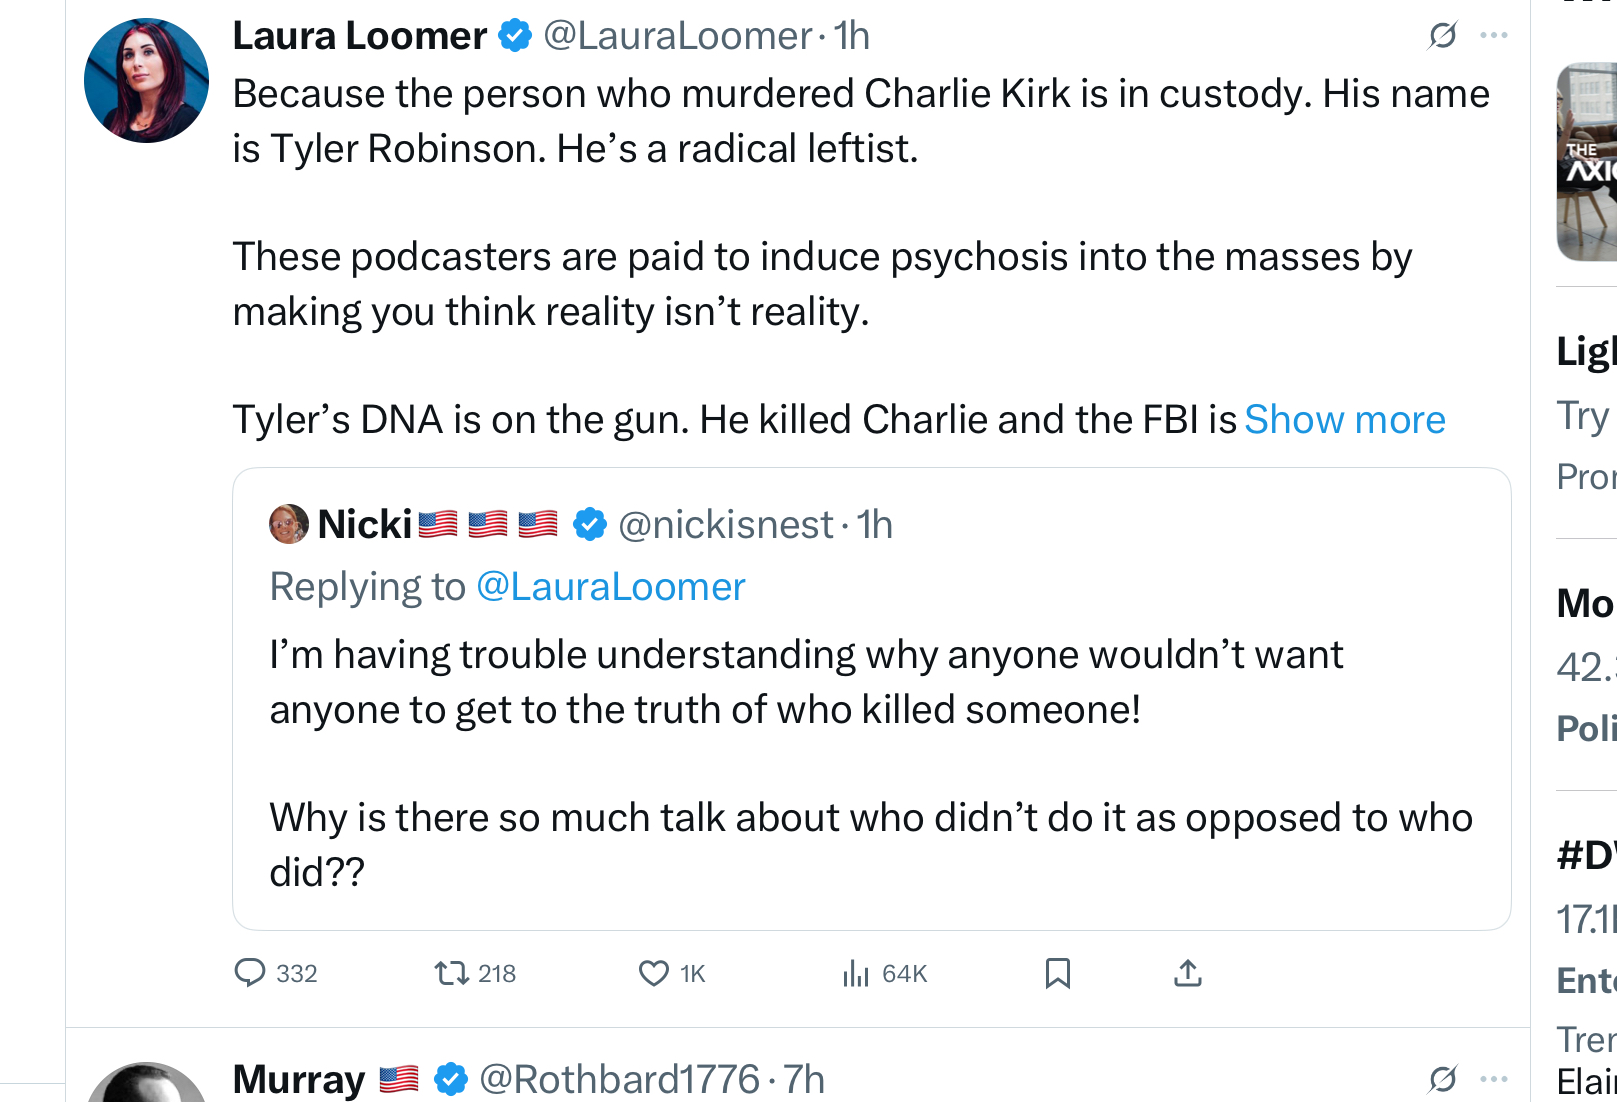Share Laura Loomer's post
1617x1102 pixels.
coord(1188,973)
